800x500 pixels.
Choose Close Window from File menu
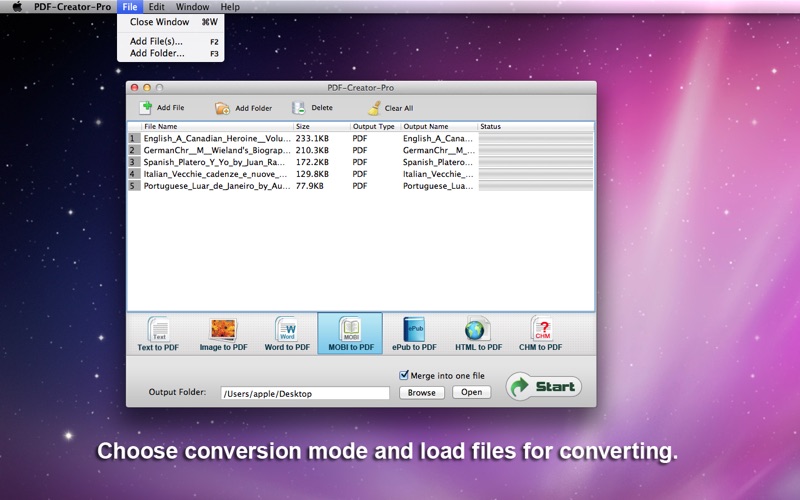(170, 22)
